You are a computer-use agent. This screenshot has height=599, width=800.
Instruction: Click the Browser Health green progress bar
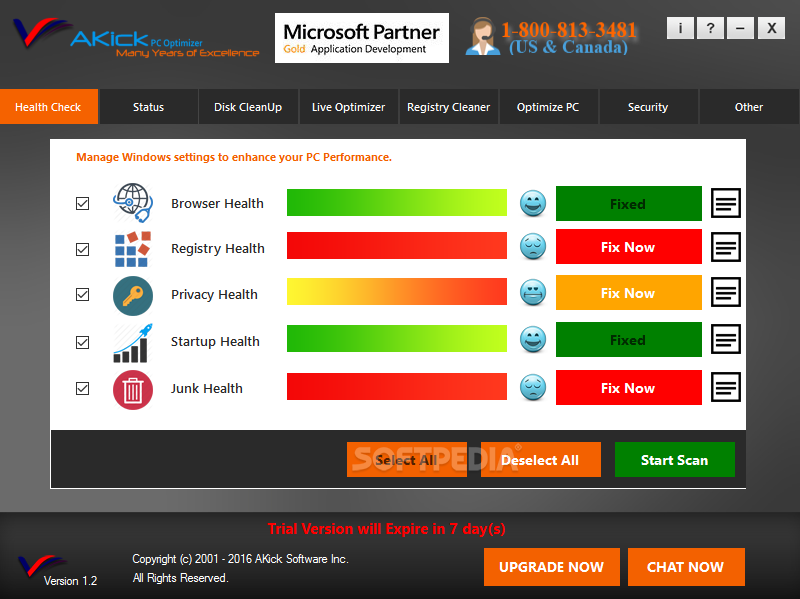click(397, 203)
